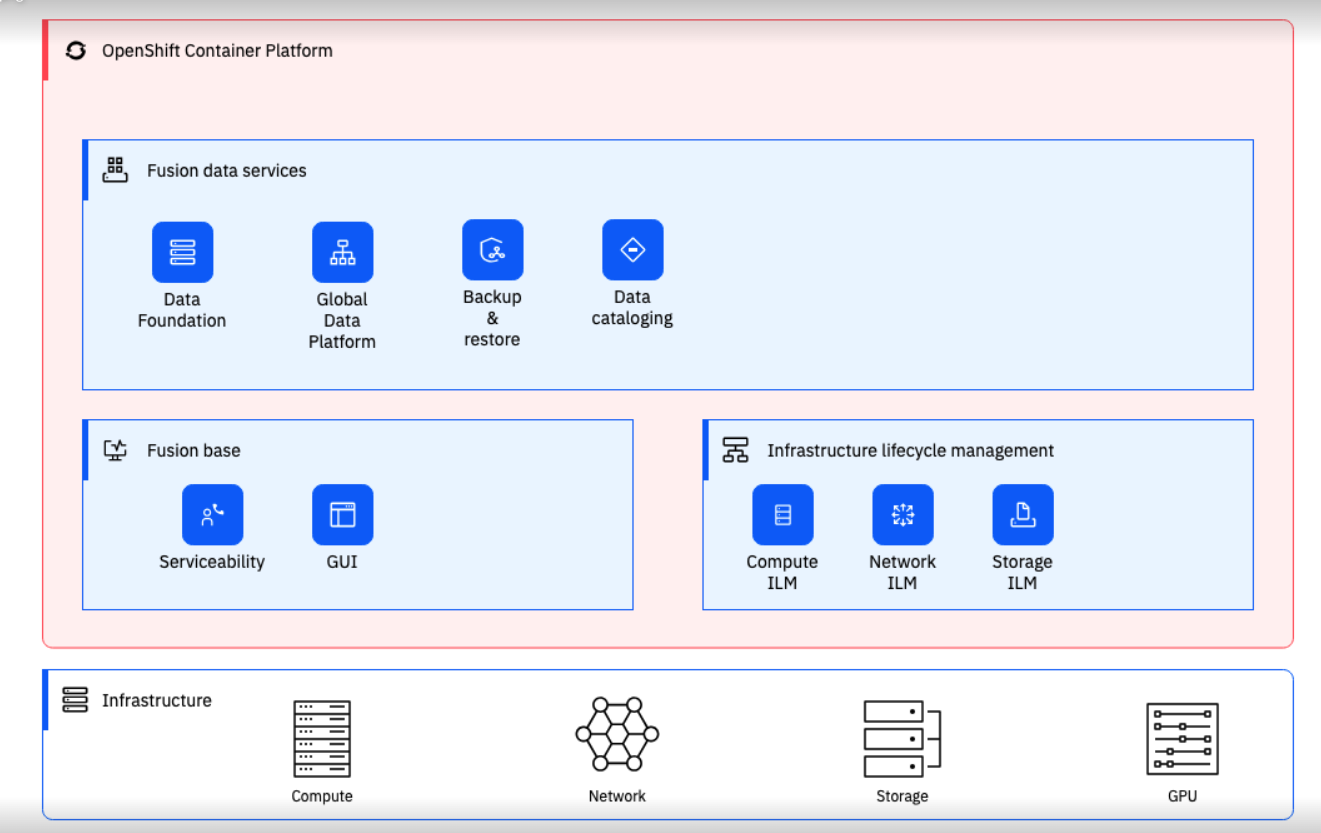Select the Global Data Platform icon

[342, 252]
